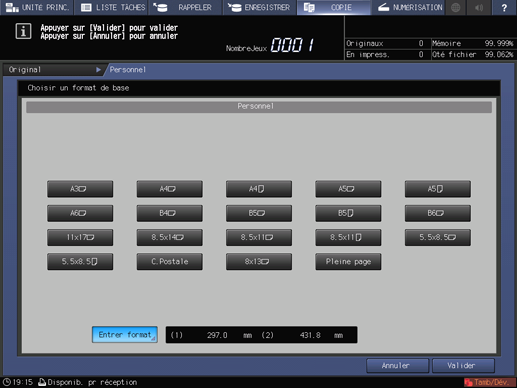Click the 'Choisir un format de base' title
517x388 pixels.
tap(78, 88)
